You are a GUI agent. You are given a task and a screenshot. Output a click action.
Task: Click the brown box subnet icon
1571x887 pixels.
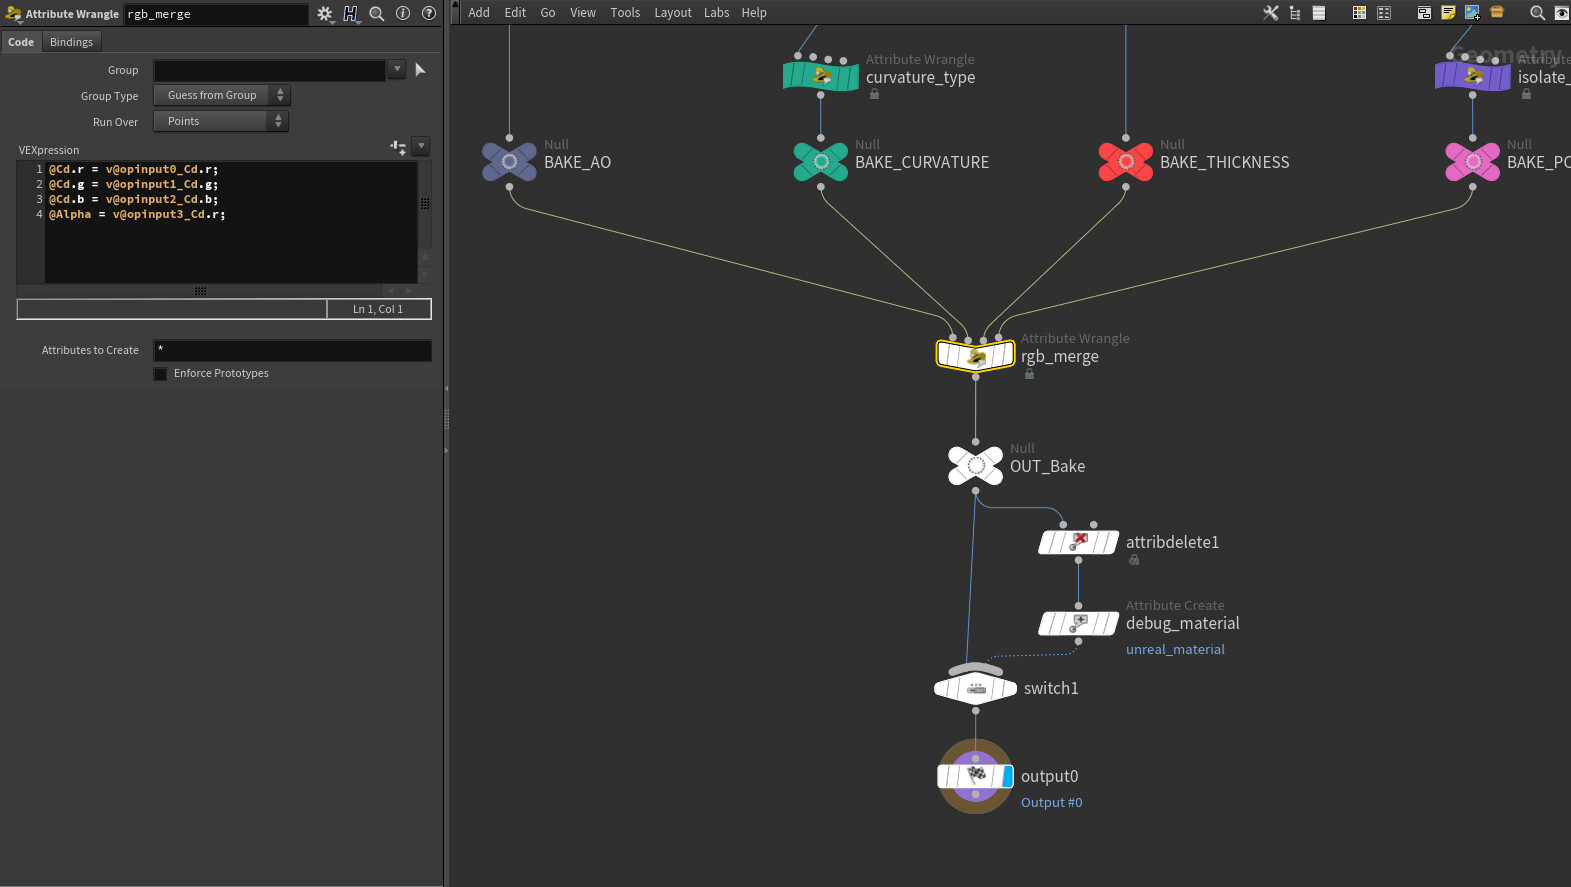[x=1497, y=13]
